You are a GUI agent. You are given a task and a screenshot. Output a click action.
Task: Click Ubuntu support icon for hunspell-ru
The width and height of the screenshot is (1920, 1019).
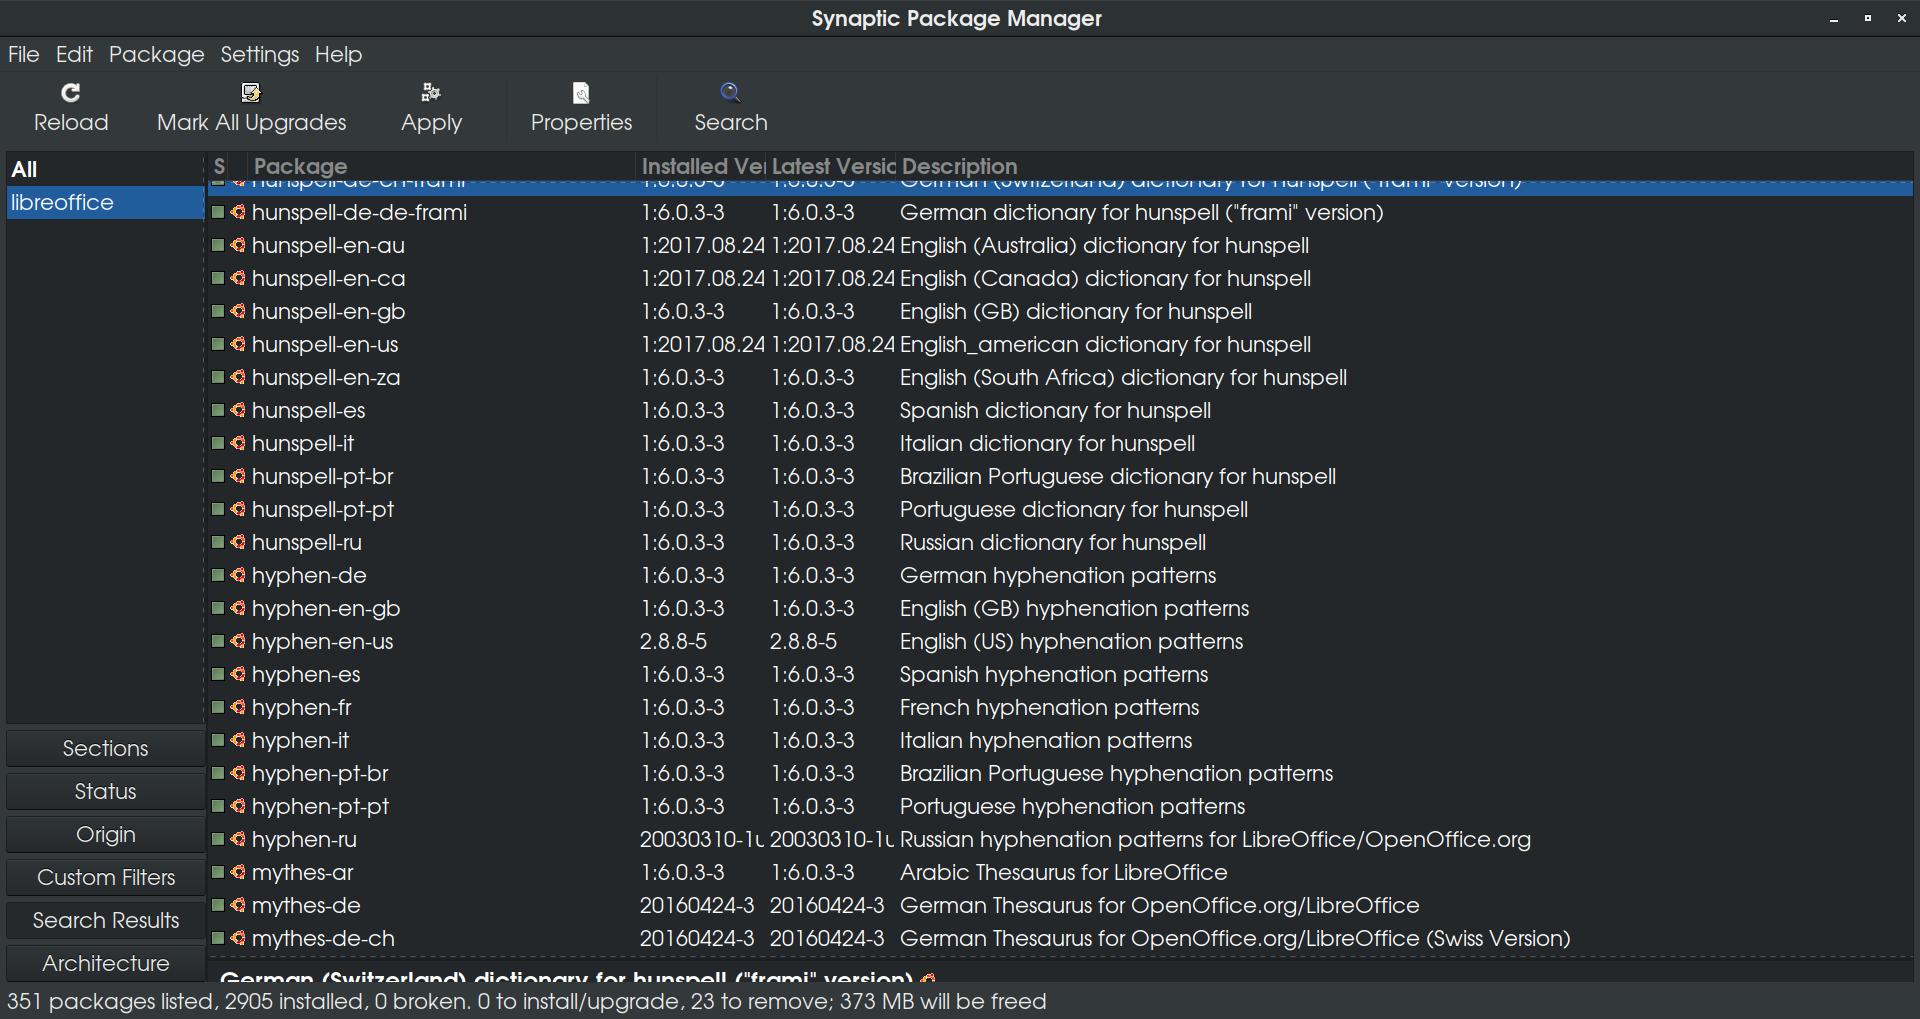(238, 542)
